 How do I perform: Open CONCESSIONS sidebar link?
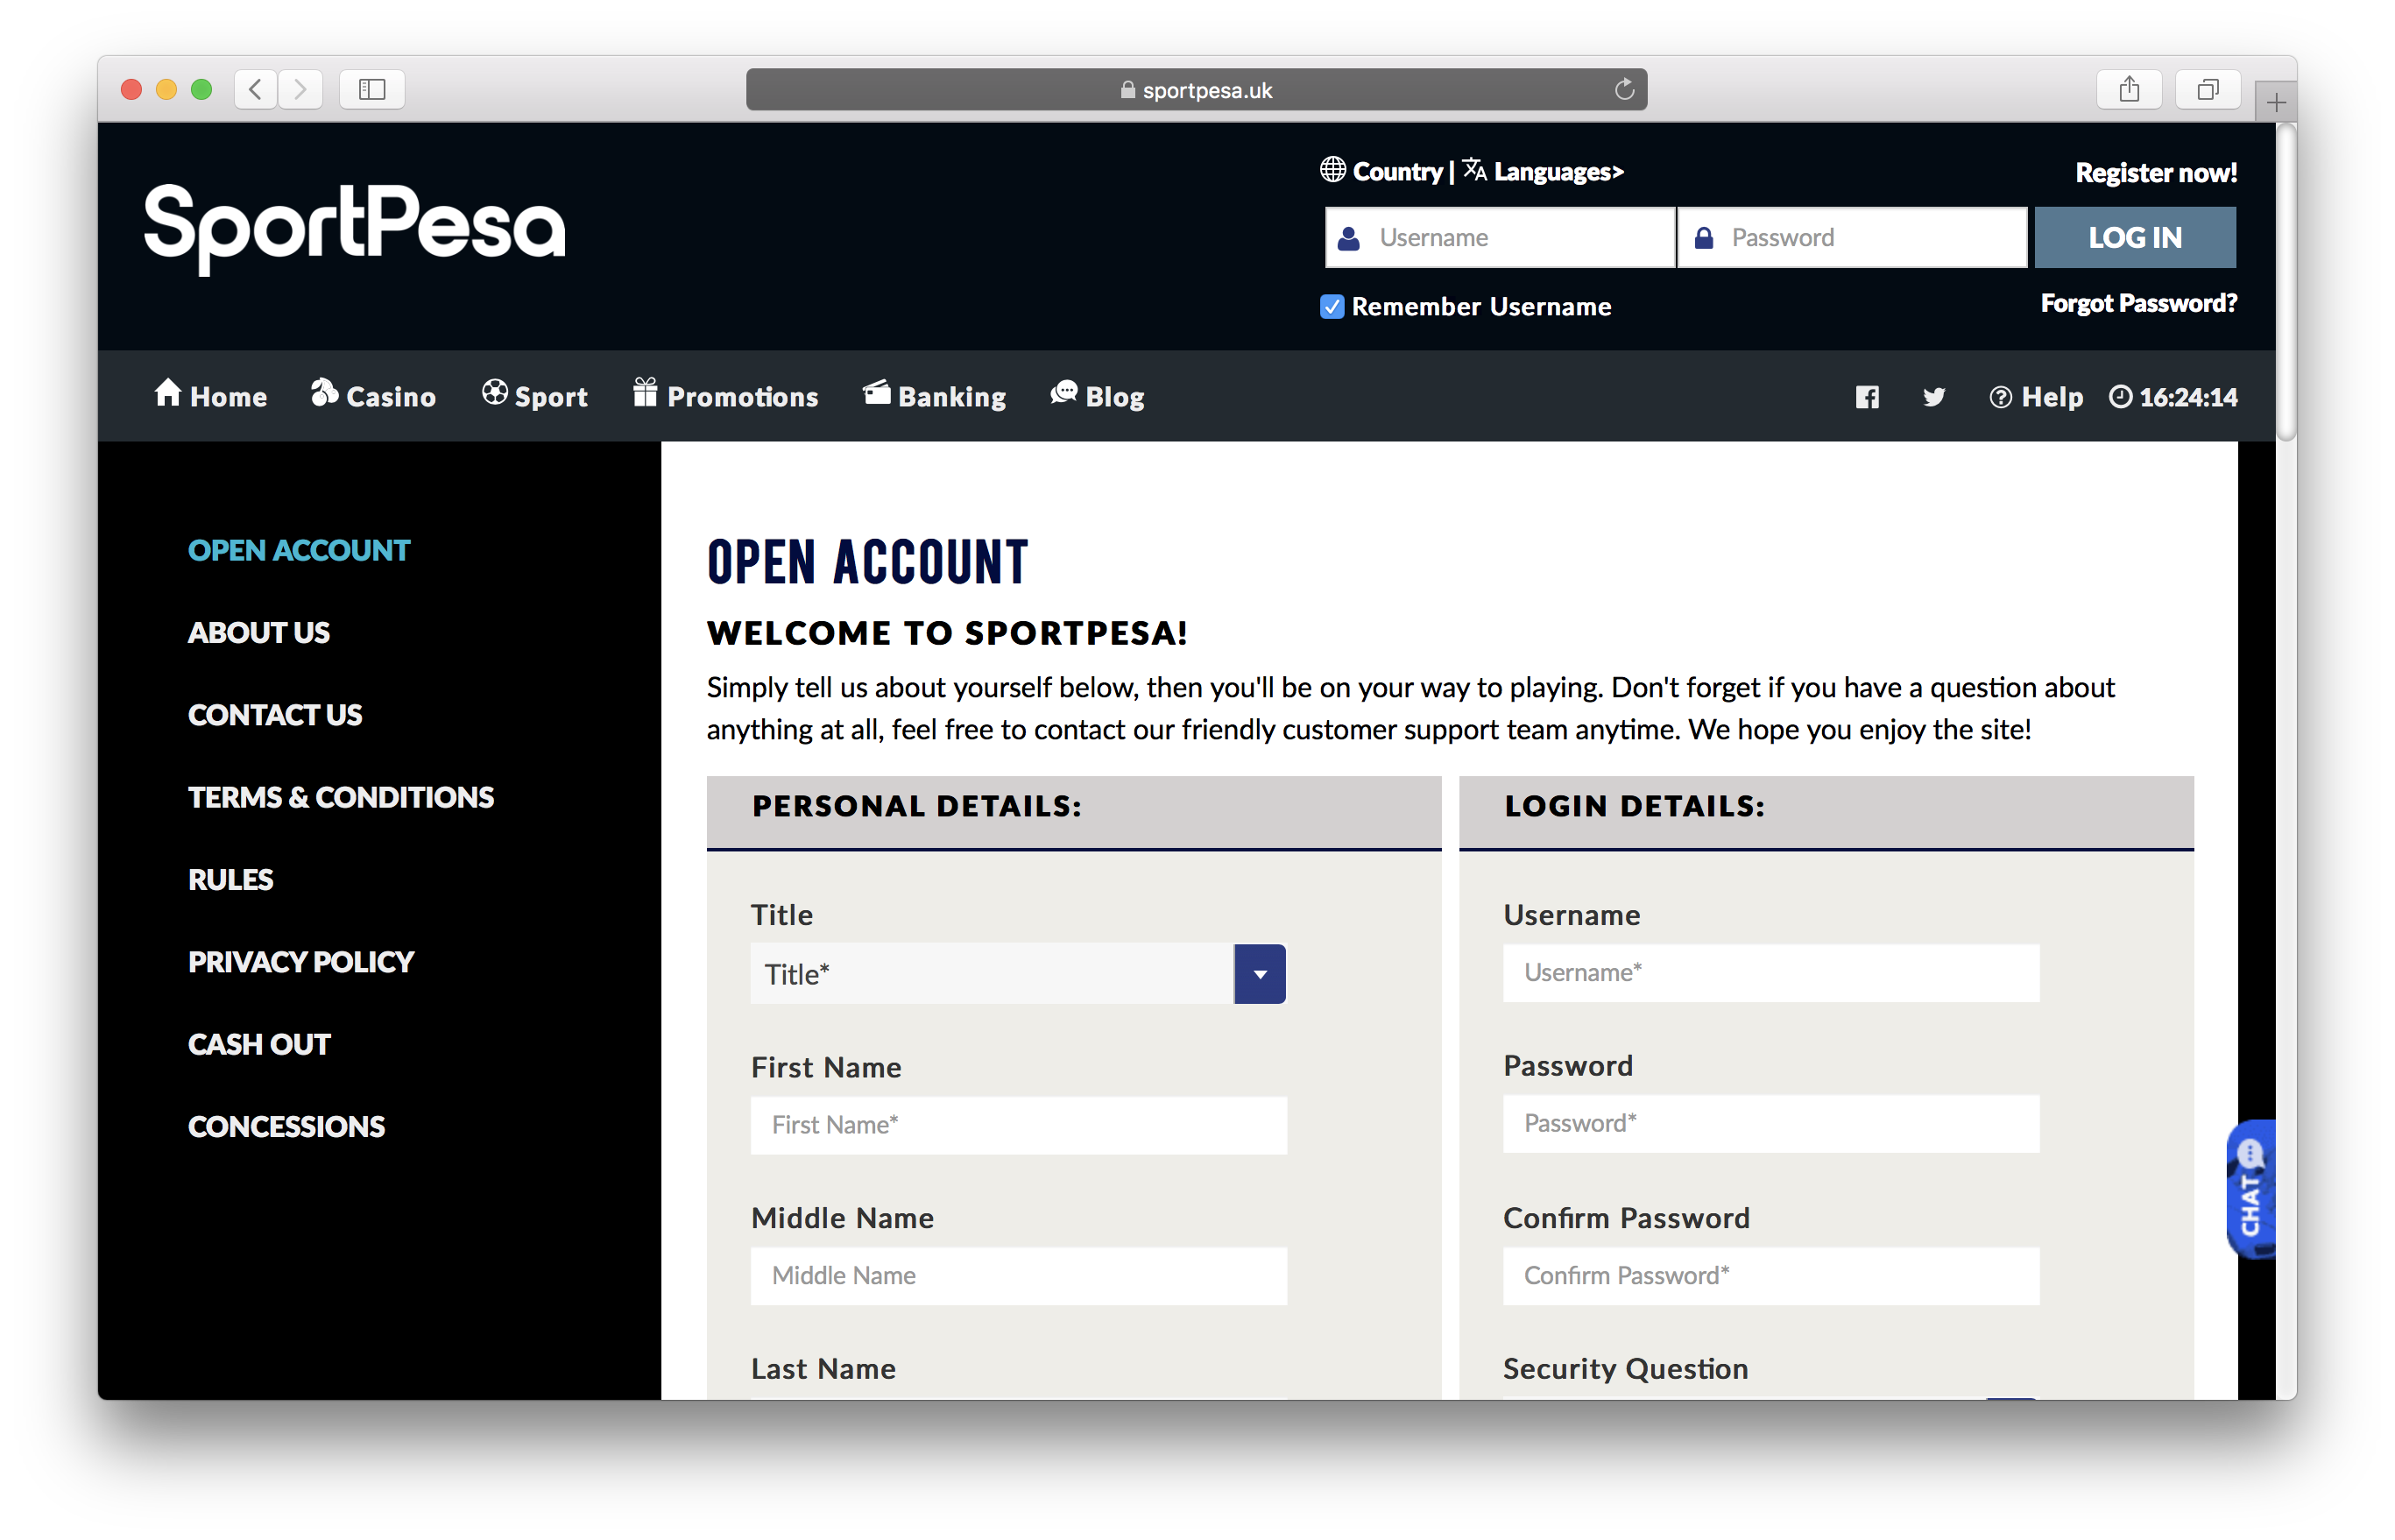pos(286,1127)
